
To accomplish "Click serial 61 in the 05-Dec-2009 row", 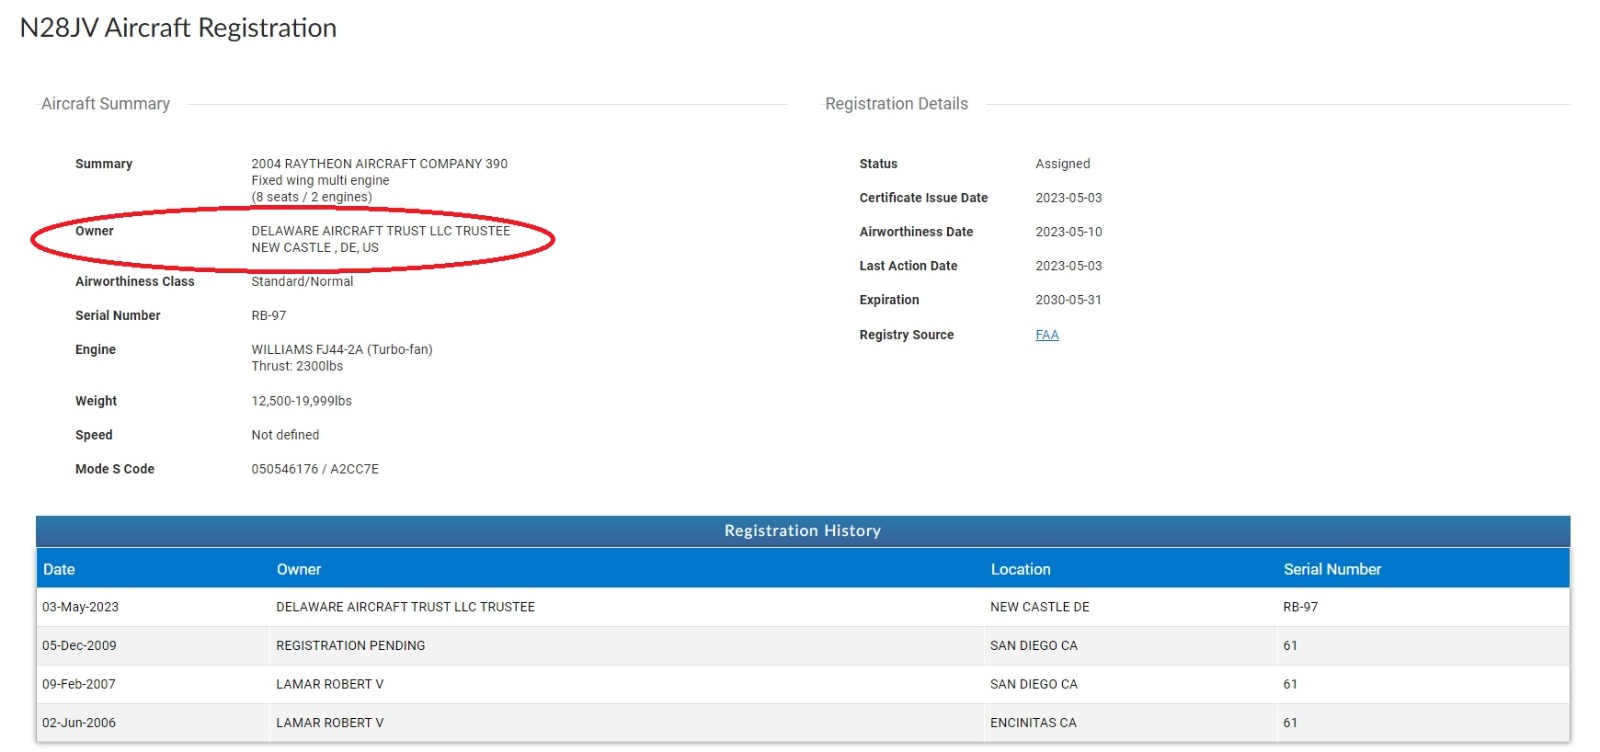I will (1290, 646).
